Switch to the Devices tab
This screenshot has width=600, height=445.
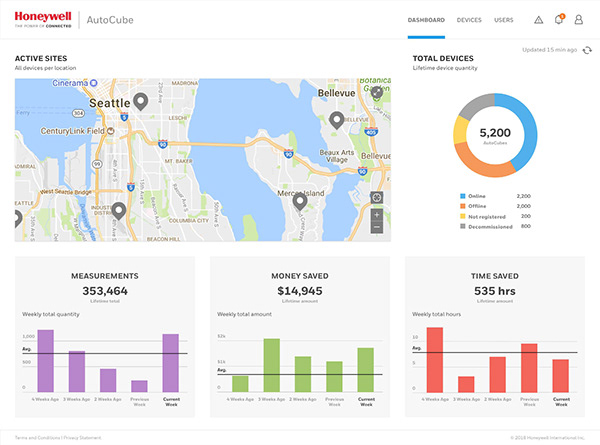click(469, 20)
